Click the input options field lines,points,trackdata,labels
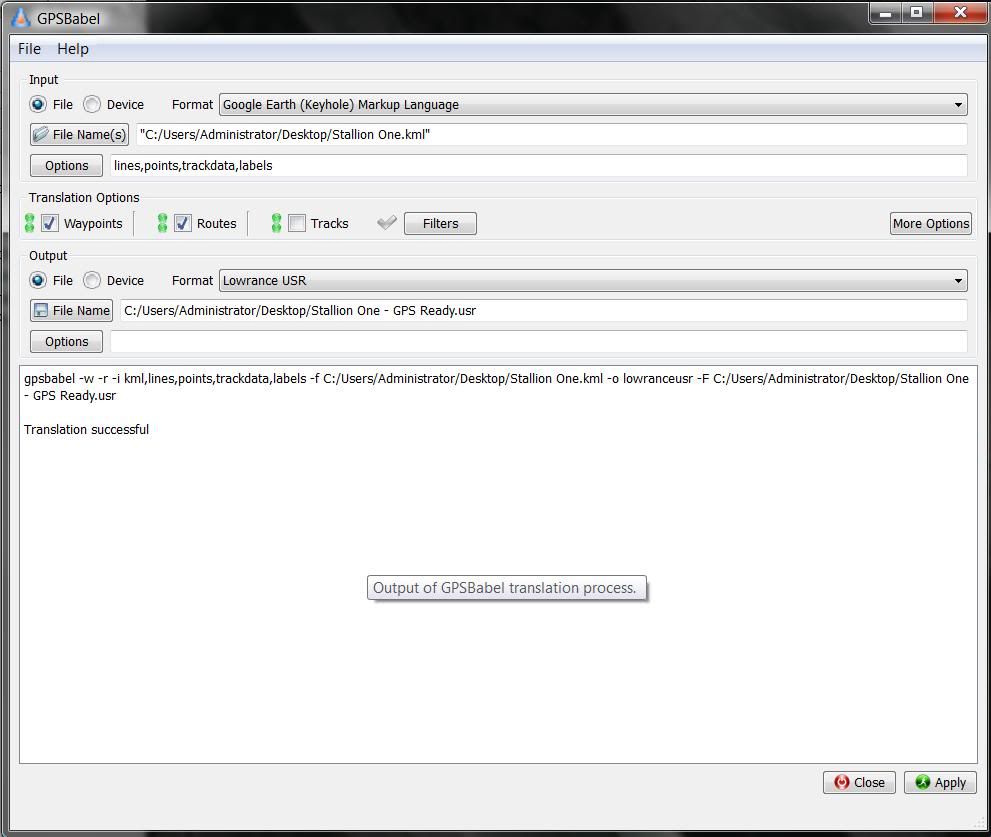 point(539,166)
